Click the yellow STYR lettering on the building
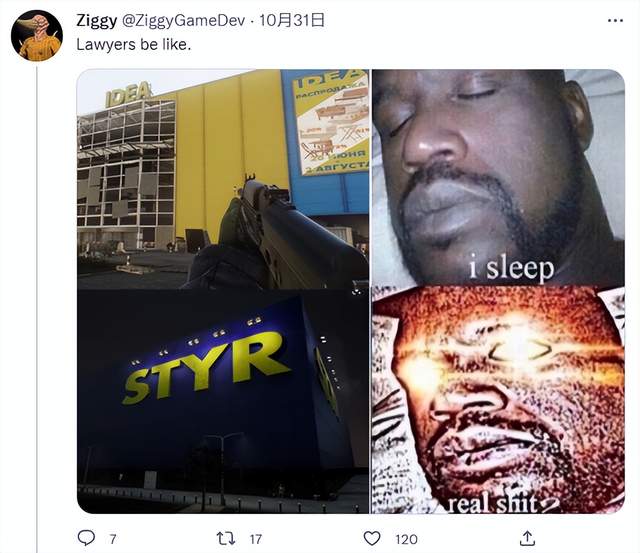This screenshot has height=553, width=640. click(205, 367)
